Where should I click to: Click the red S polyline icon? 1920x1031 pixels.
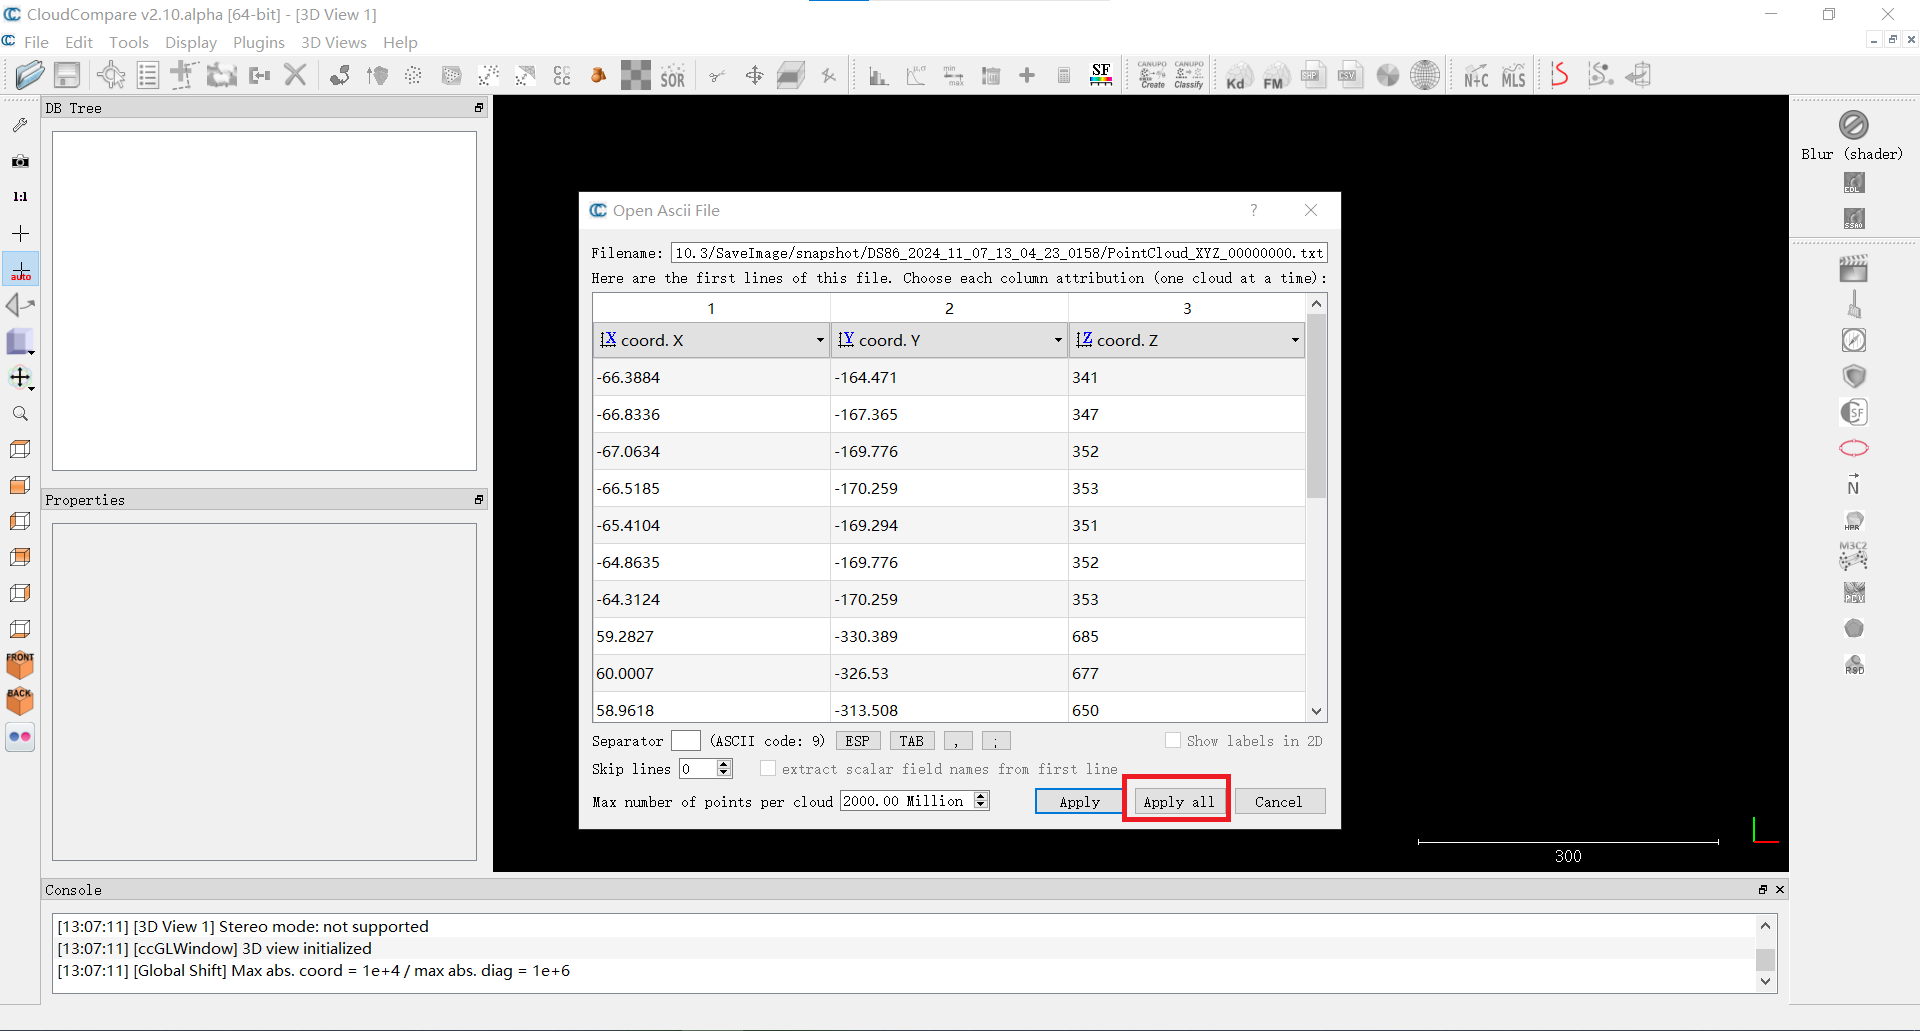tap(1560, 75)
